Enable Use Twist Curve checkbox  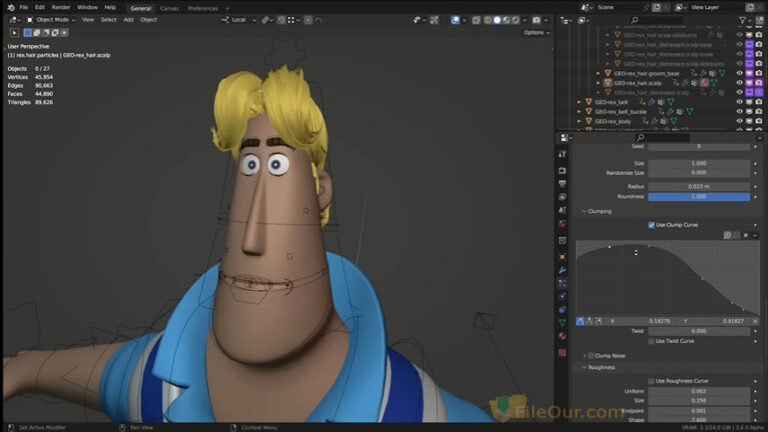(651, 341)
